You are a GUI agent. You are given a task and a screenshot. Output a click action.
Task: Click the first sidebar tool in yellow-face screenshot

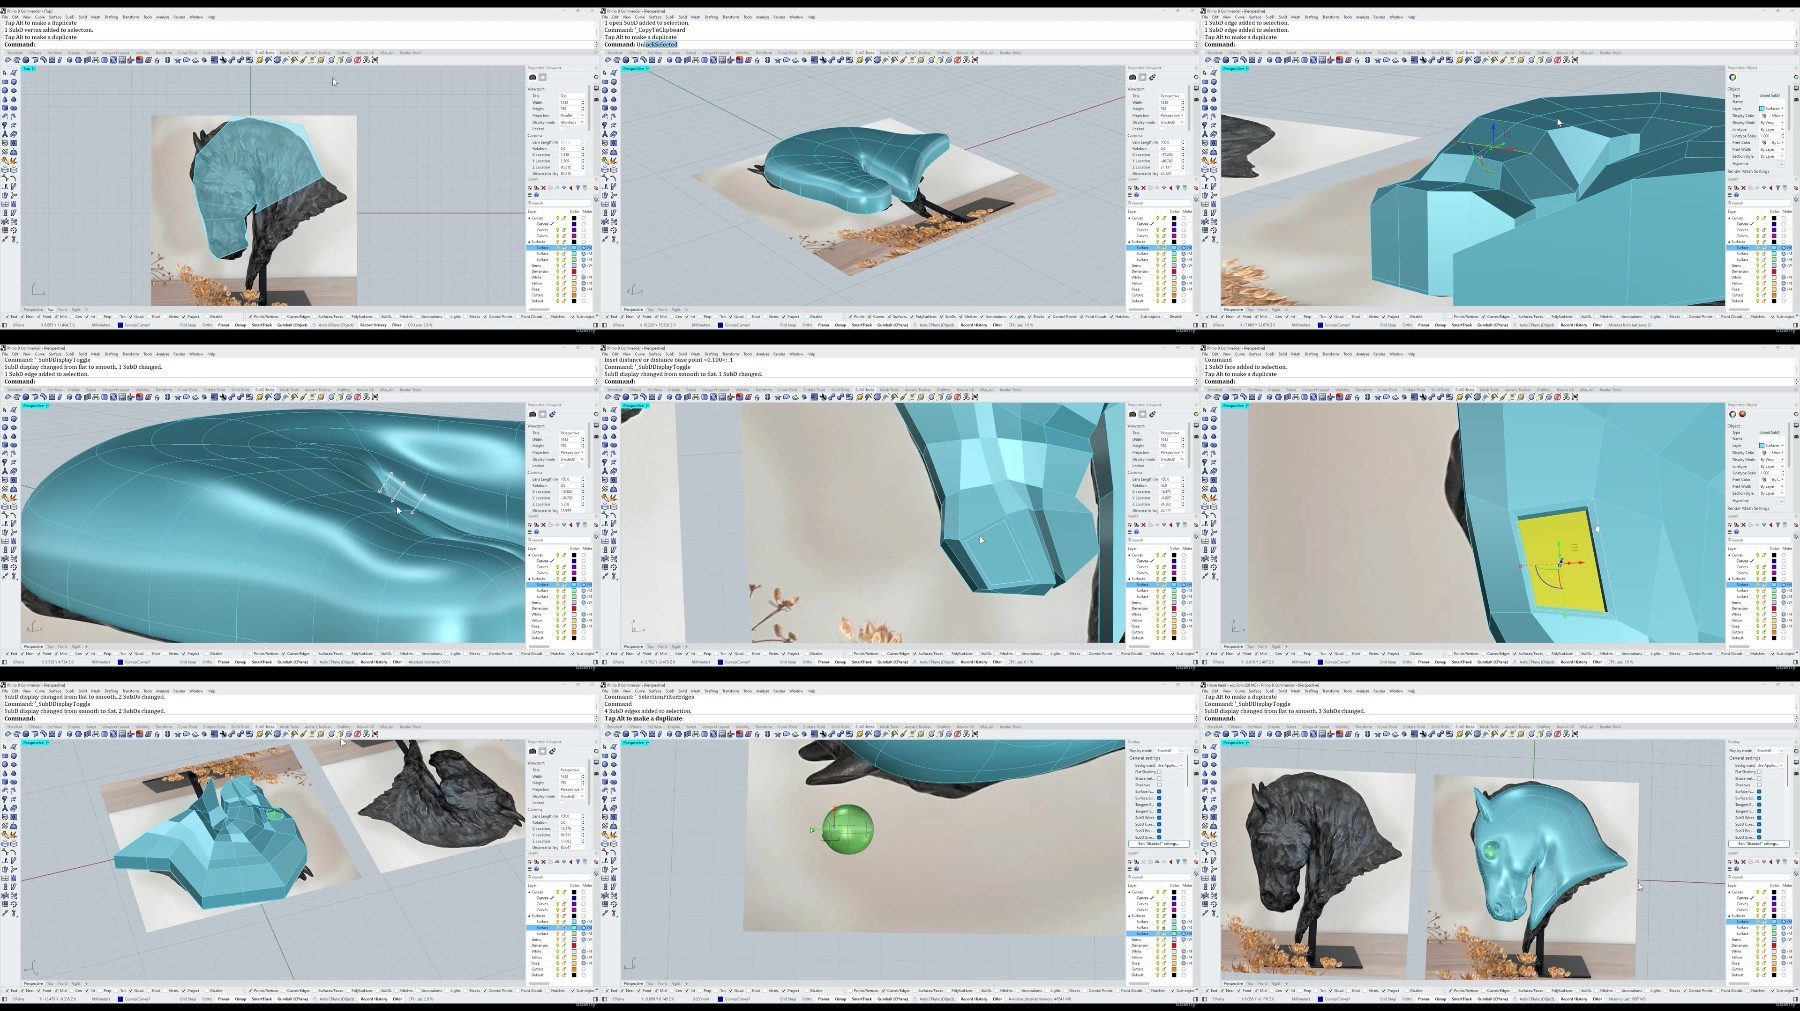coord(1206,409)
